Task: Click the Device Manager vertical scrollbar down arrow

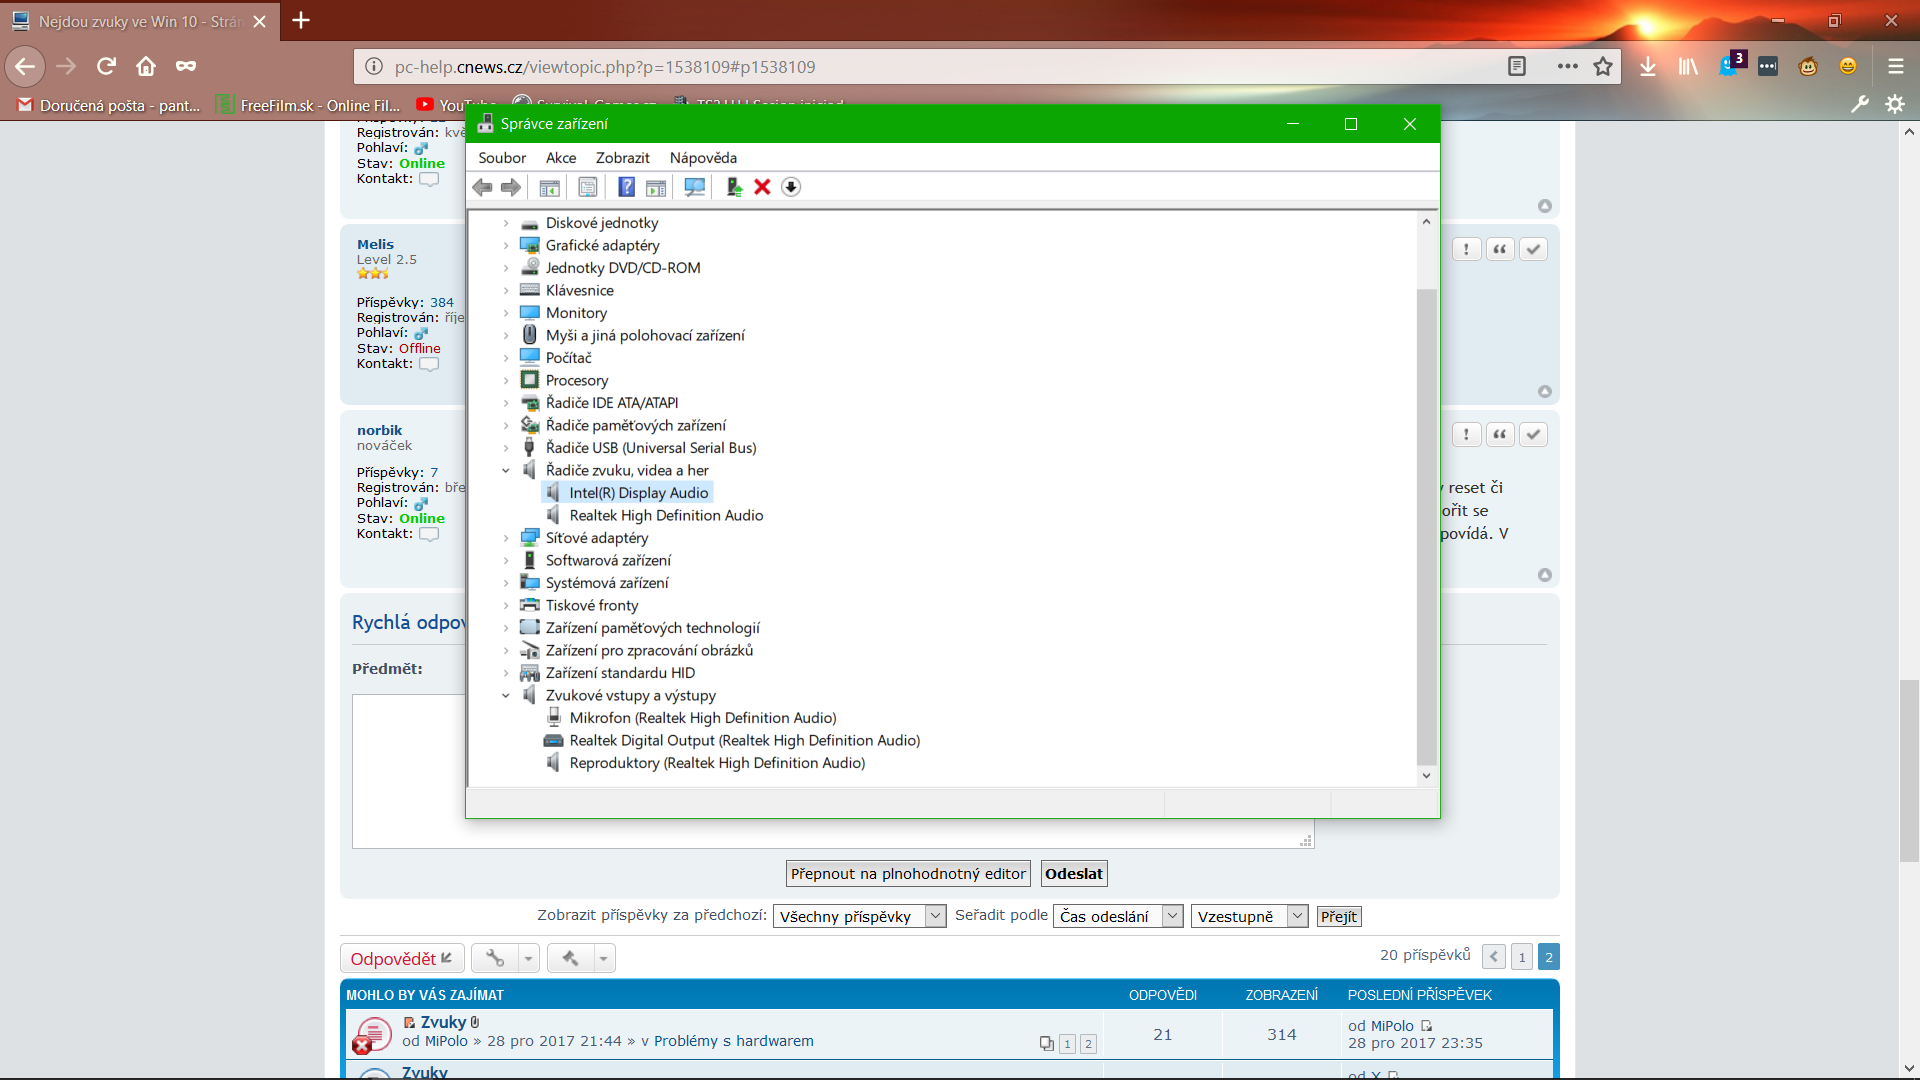Action: [x=1426, y=776]
